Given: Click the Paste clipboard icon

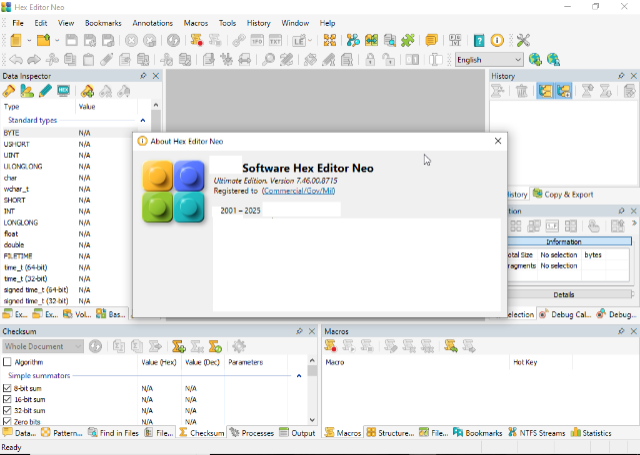Looking at the screenshot, I should [x=88, y=60].
